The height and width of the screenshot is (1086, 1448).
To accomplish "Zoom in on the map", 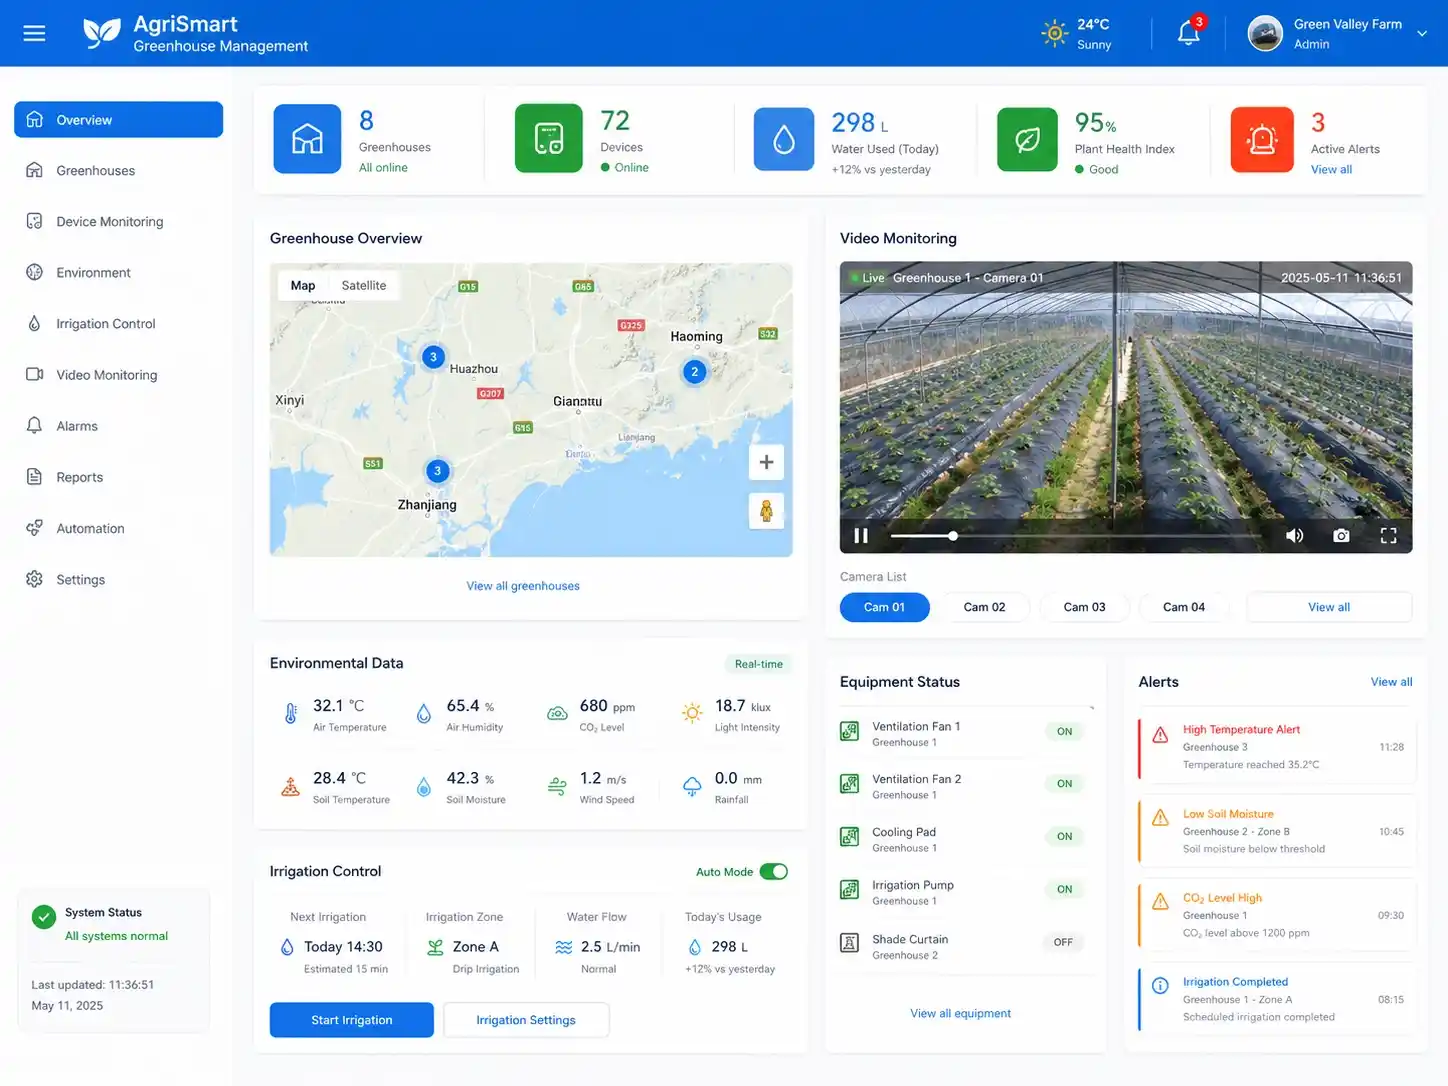I will 766,462.
